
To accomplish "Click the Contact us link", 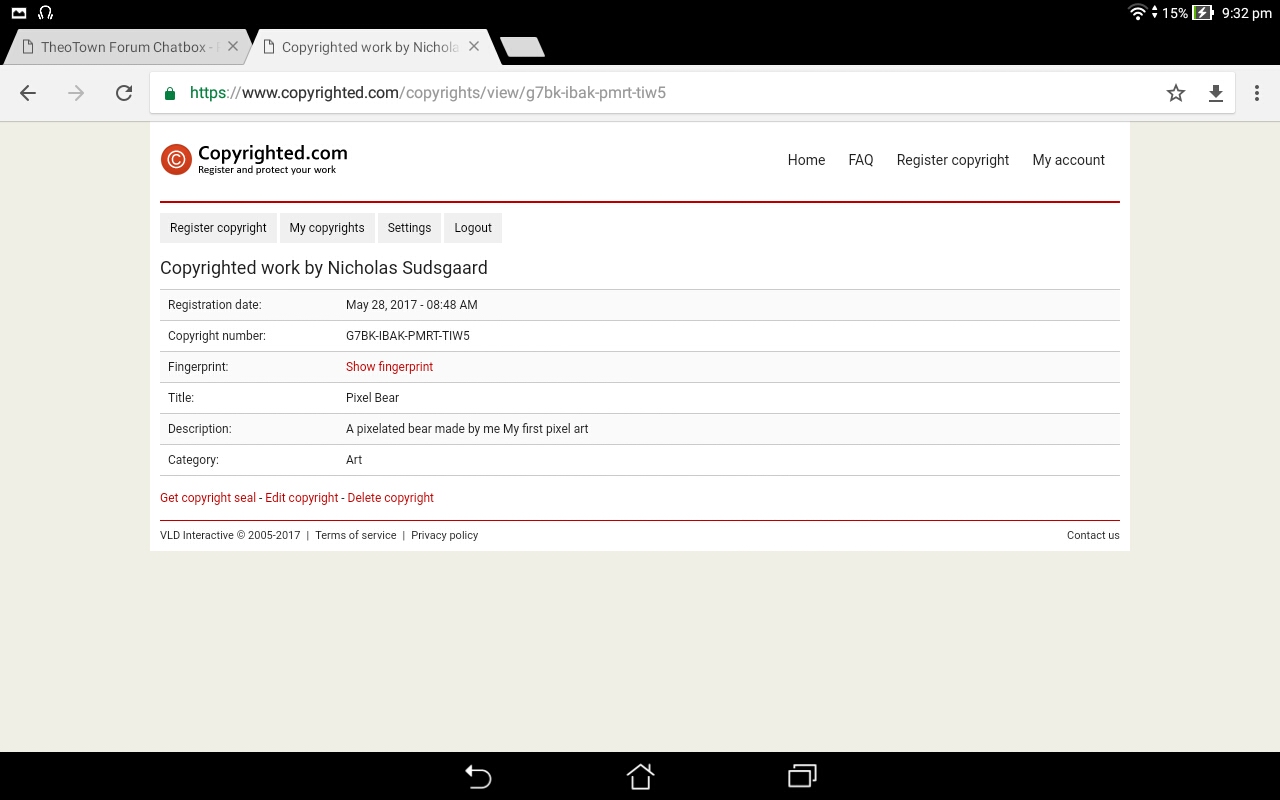I will click(1093, 535).
